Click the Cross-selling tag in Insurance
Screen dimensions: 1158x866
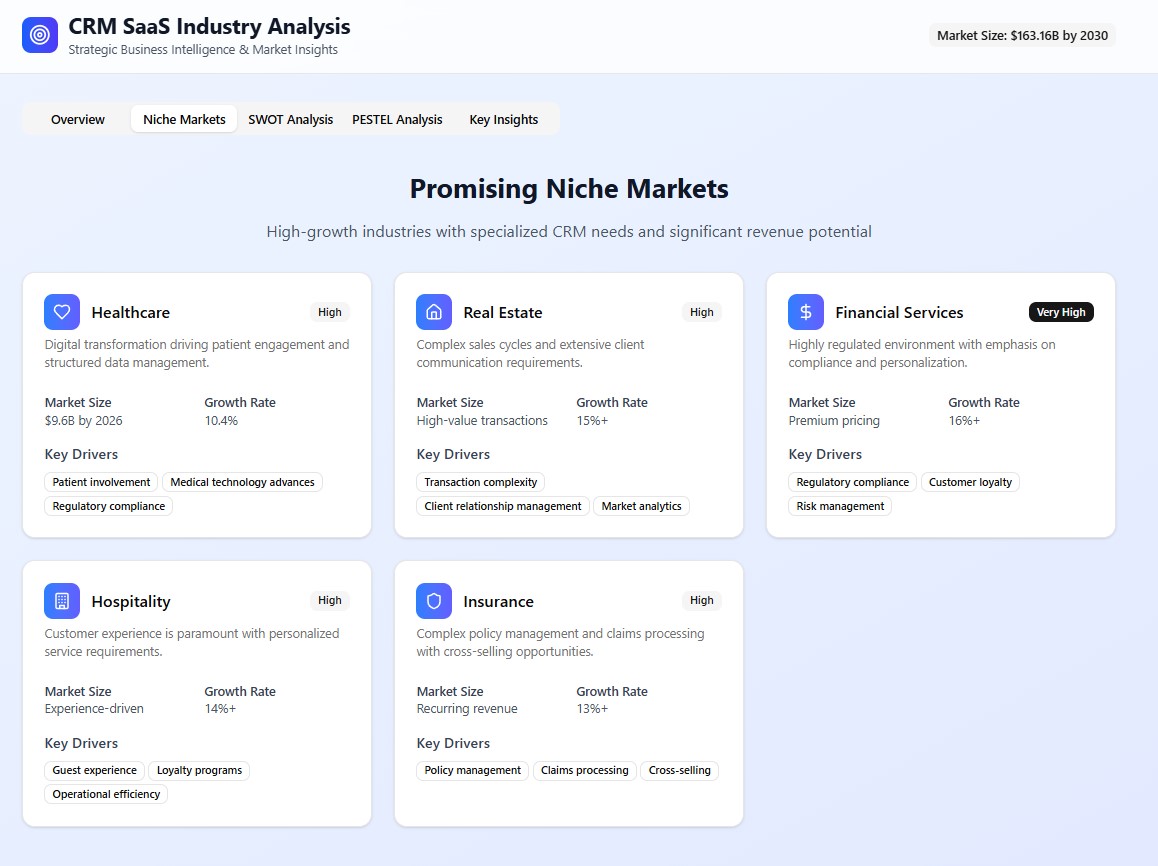coord(679,770)
